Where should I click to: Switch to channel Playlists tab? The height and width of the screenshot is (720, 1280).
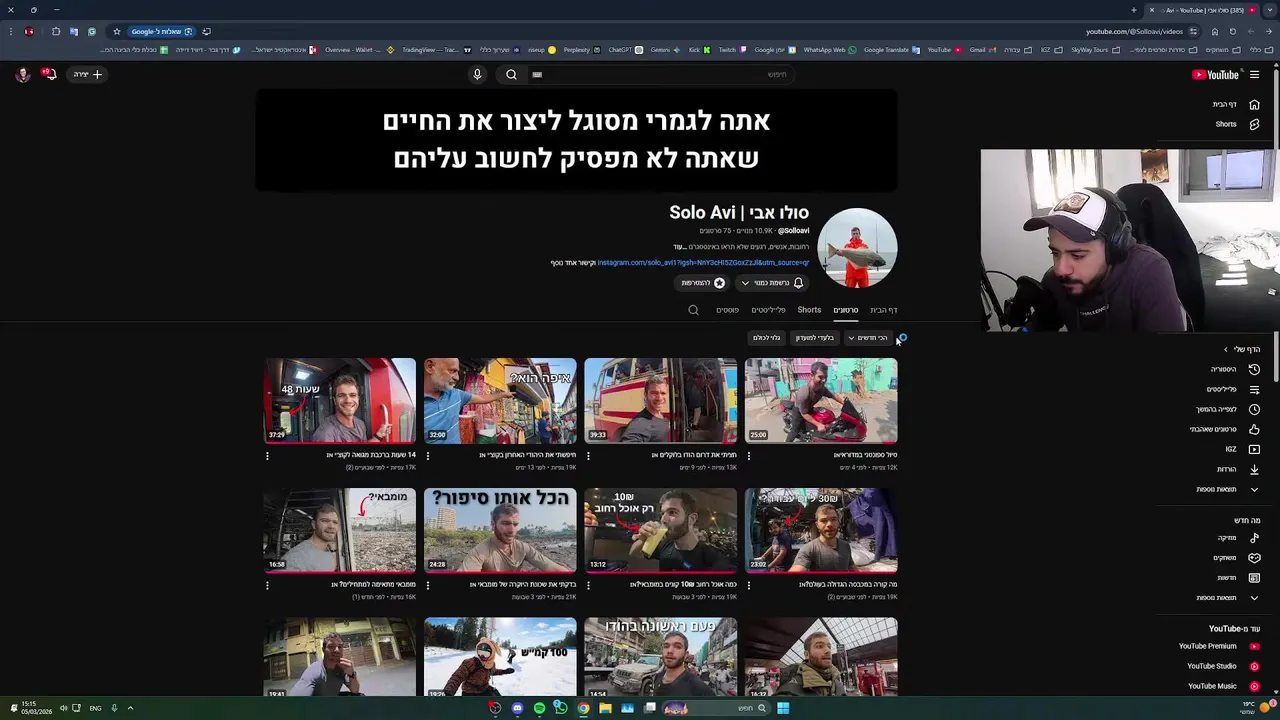[x=768, y=310]
